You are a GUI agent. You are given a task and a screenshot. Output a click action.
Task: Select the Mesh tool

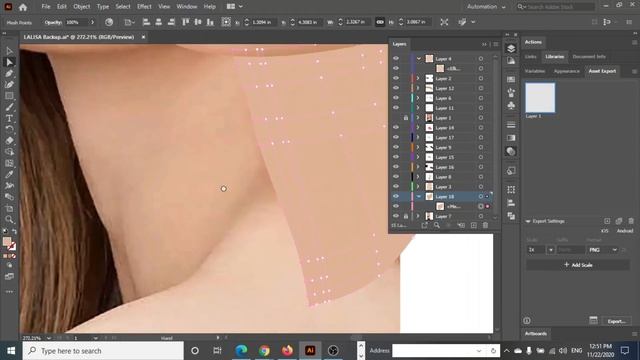(x=9, y=163)
